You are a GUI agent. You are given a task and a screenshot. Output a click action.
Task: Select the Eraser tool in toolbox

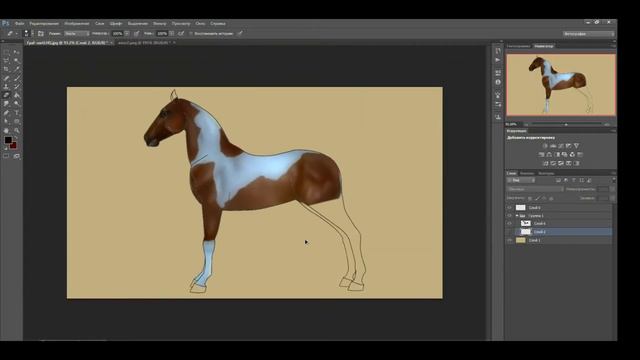click(x=6, y=95)
